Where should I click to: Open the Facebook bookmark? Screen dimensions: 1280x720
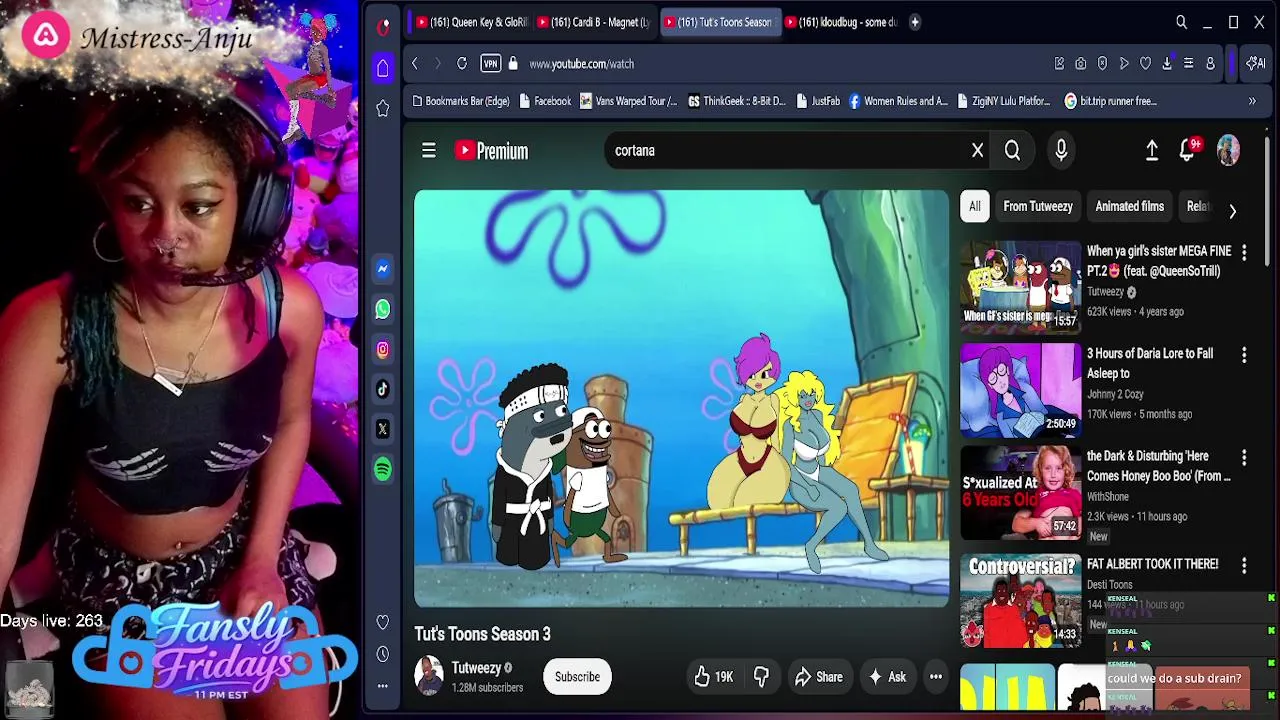click(x=544, y=101)
